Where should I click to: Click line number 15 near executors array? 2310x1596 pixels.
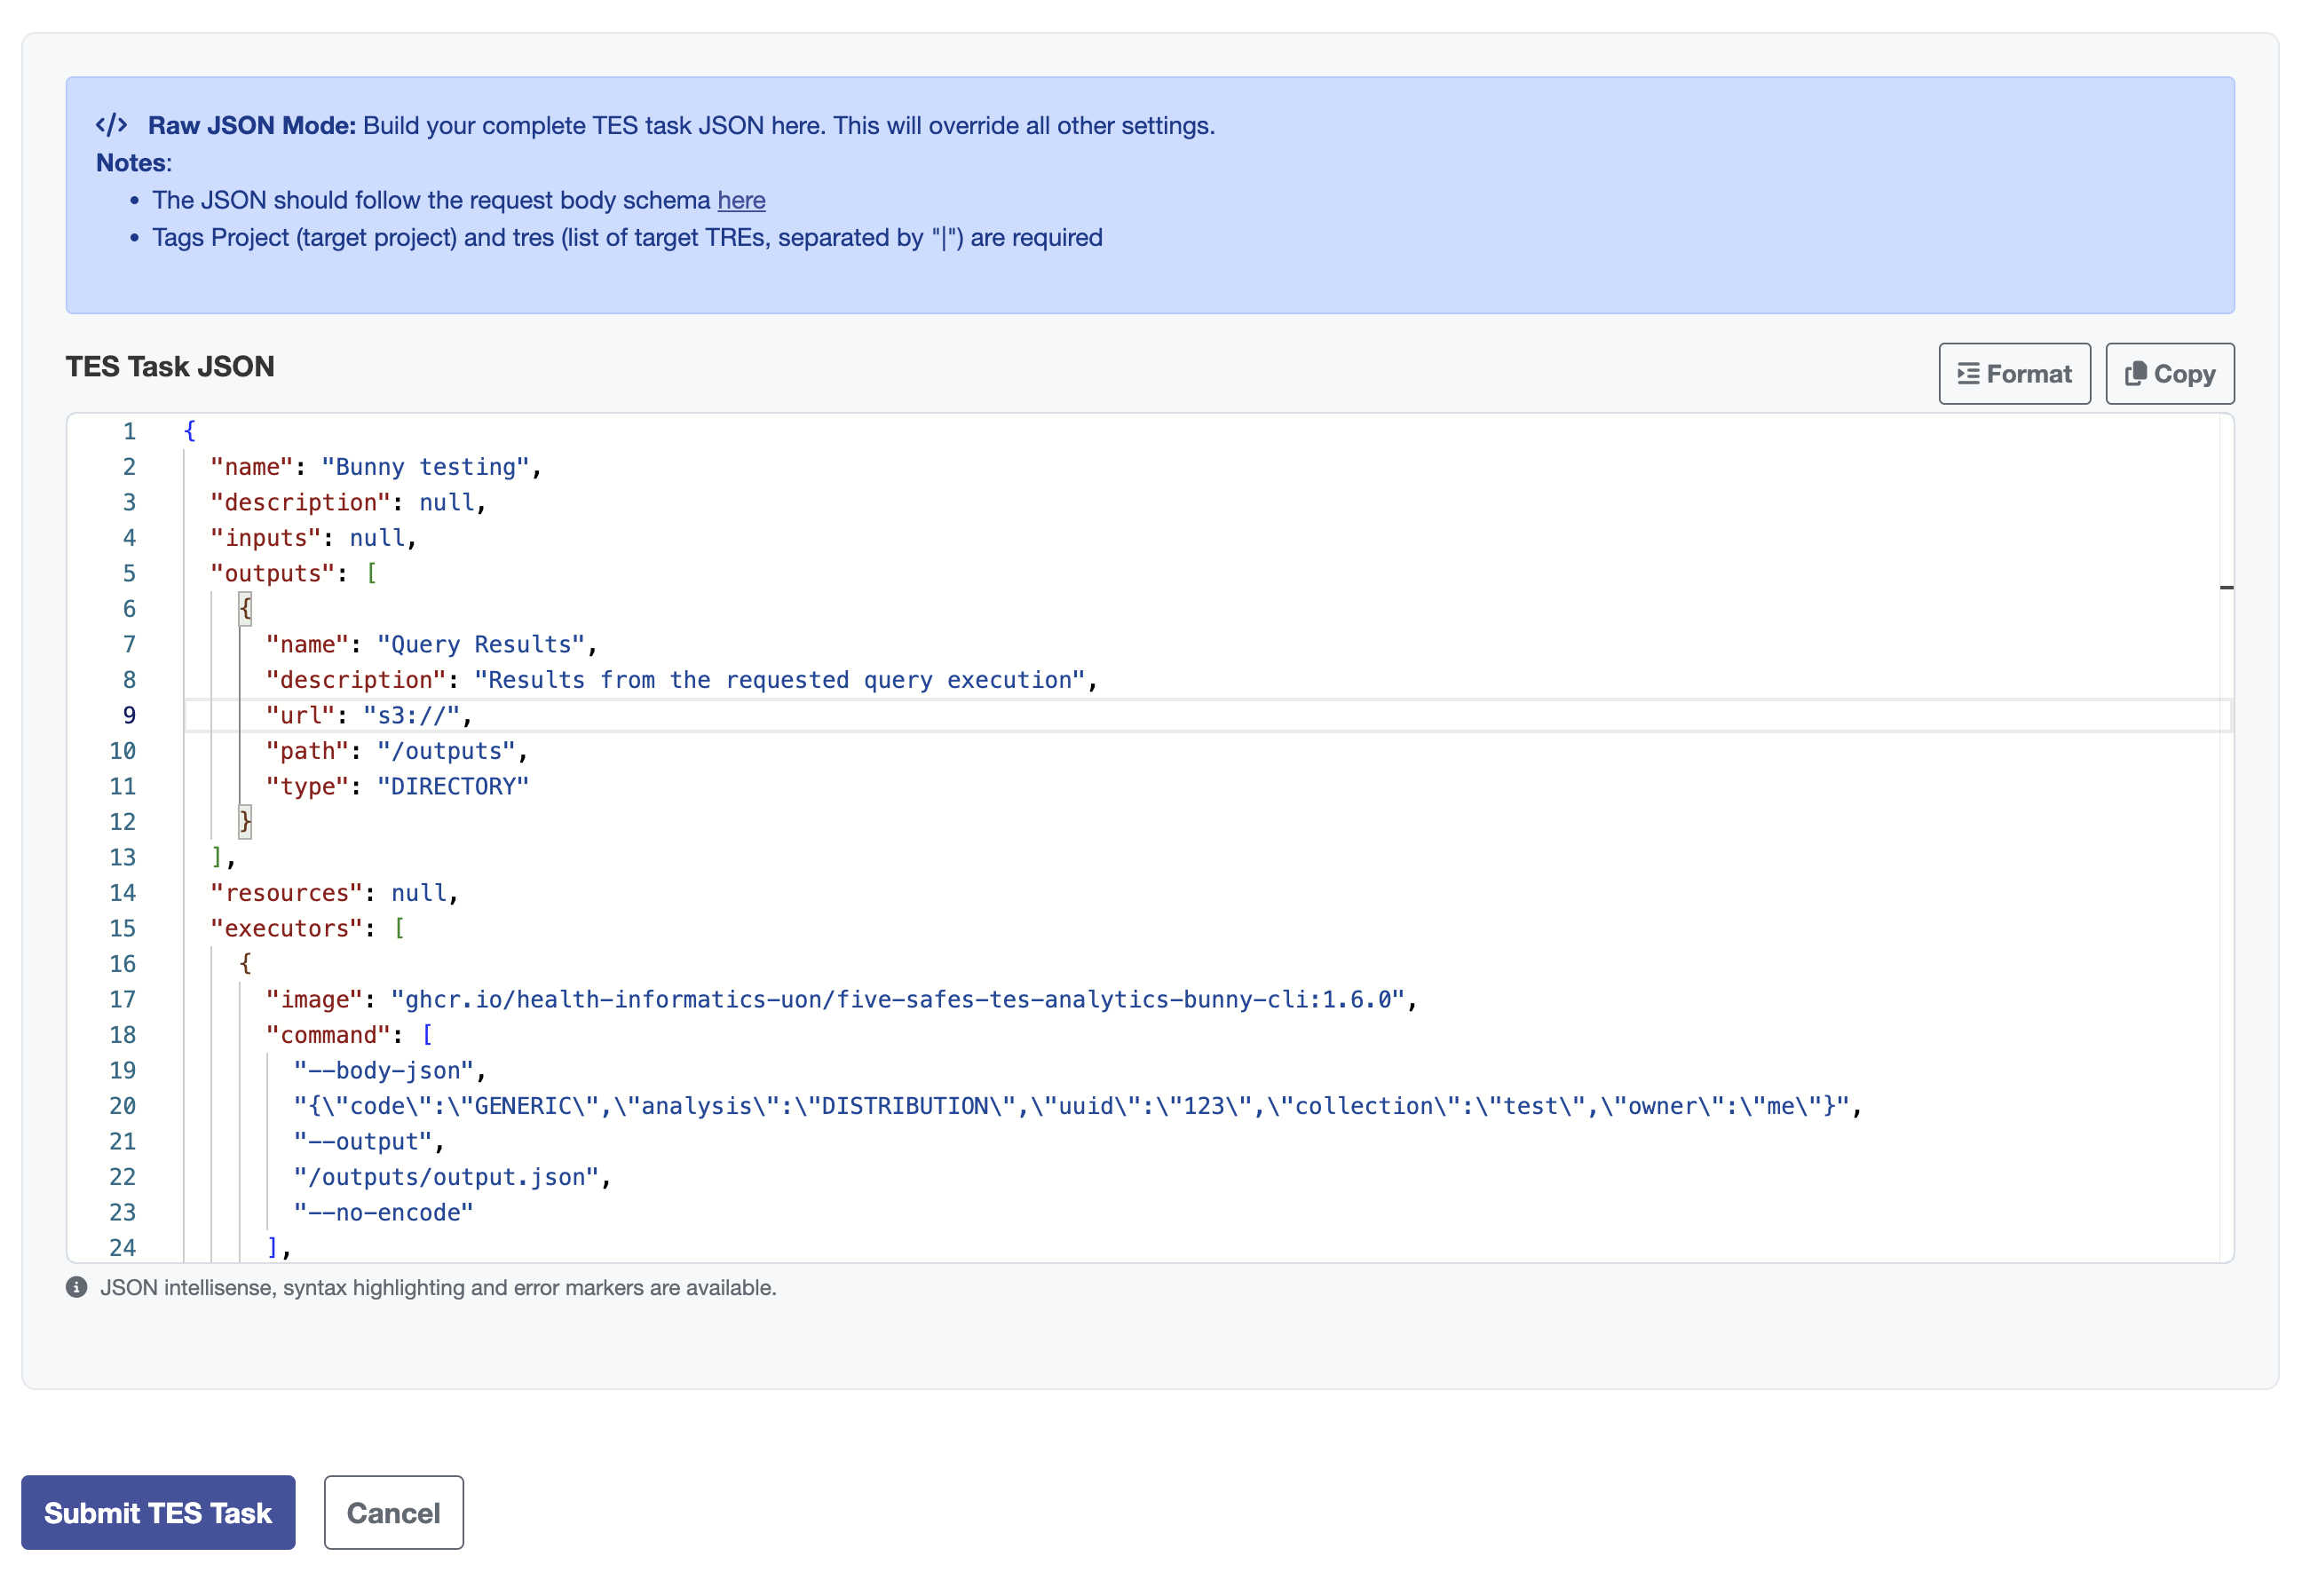click(x=123, y=928)
